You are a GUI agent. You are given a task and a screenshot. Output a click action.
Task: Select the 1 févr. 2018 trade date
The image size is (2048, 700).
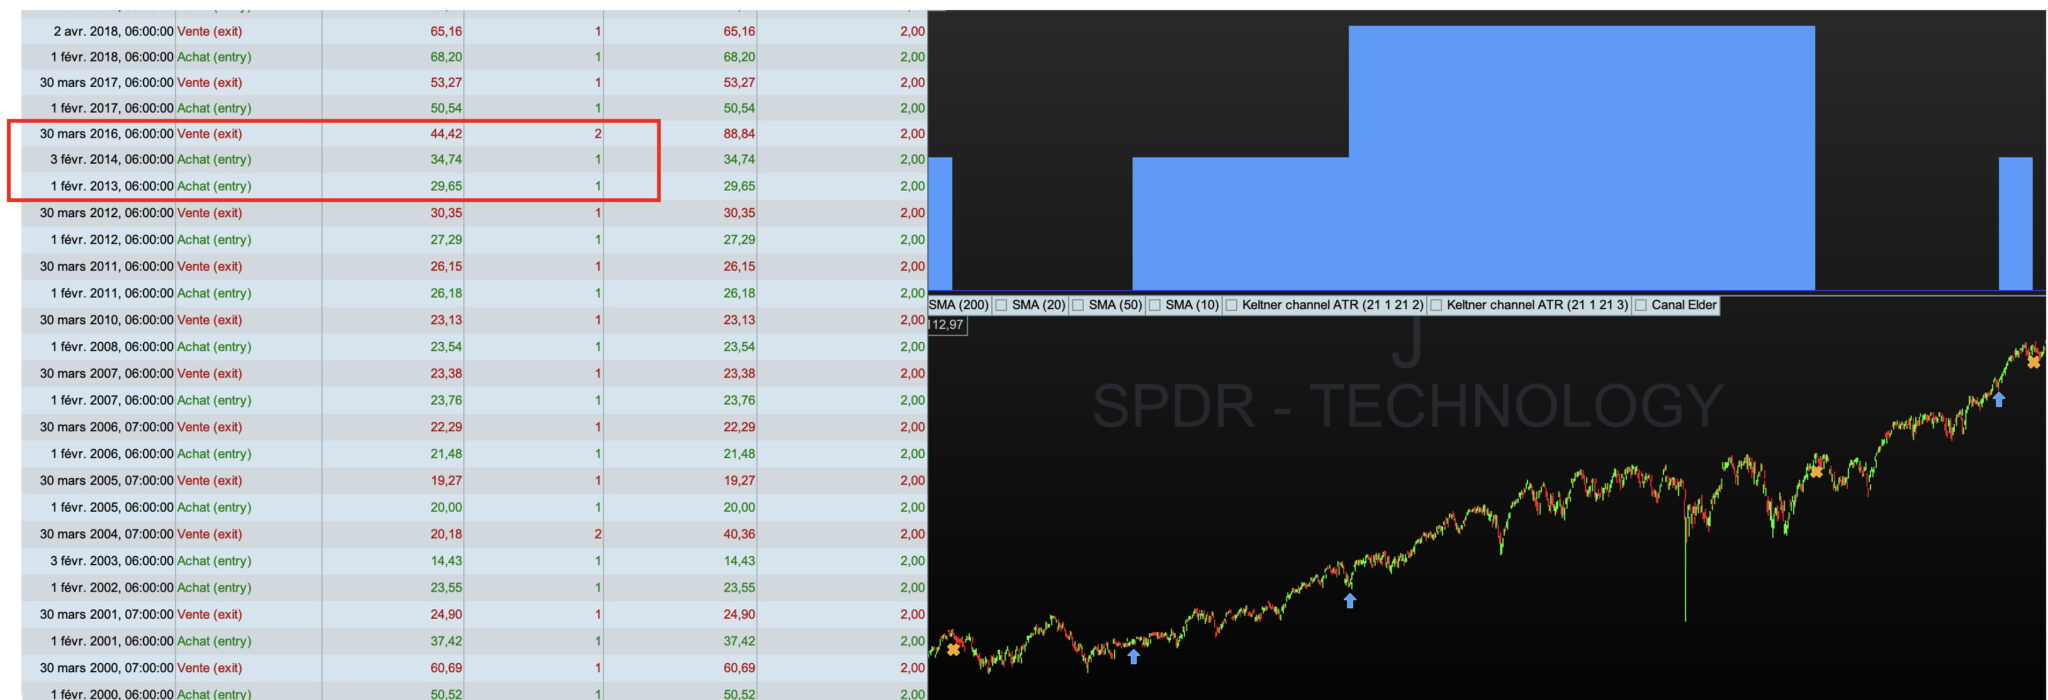(x=112, y=57)
